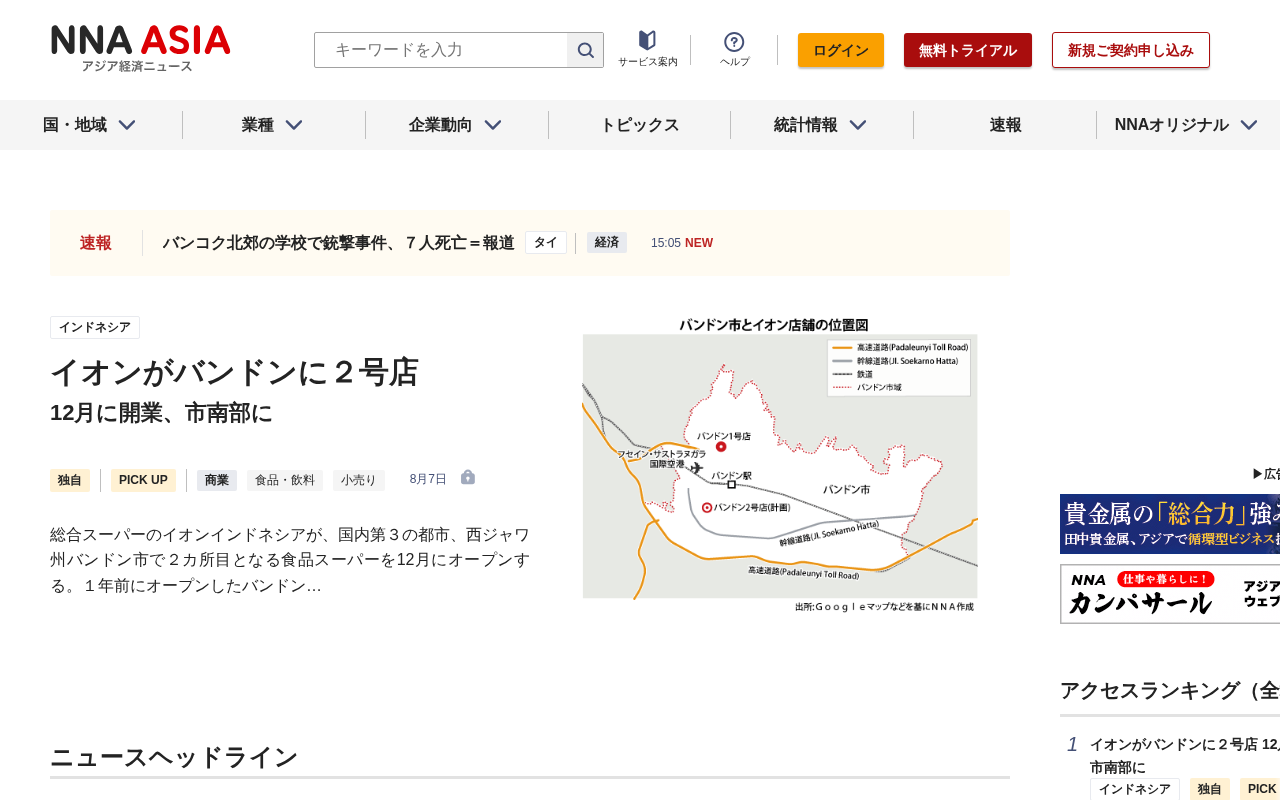Open the 速報 navigation item
Viewport: 1280px width, 800px height.
pos(1005,125)
